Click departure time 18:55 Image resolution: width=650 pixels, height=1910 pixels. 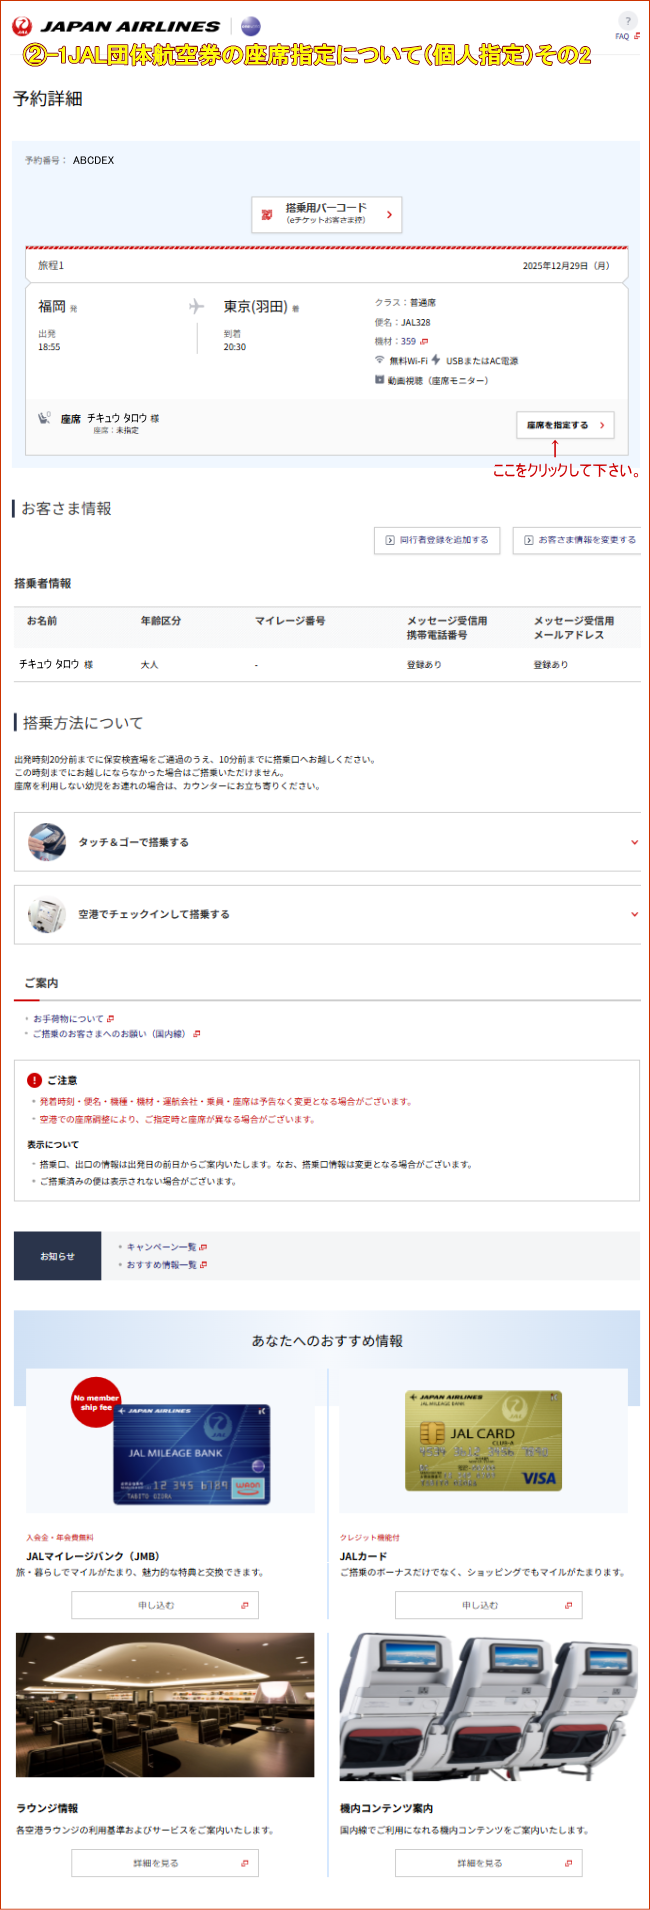click(x=49, y=347)
